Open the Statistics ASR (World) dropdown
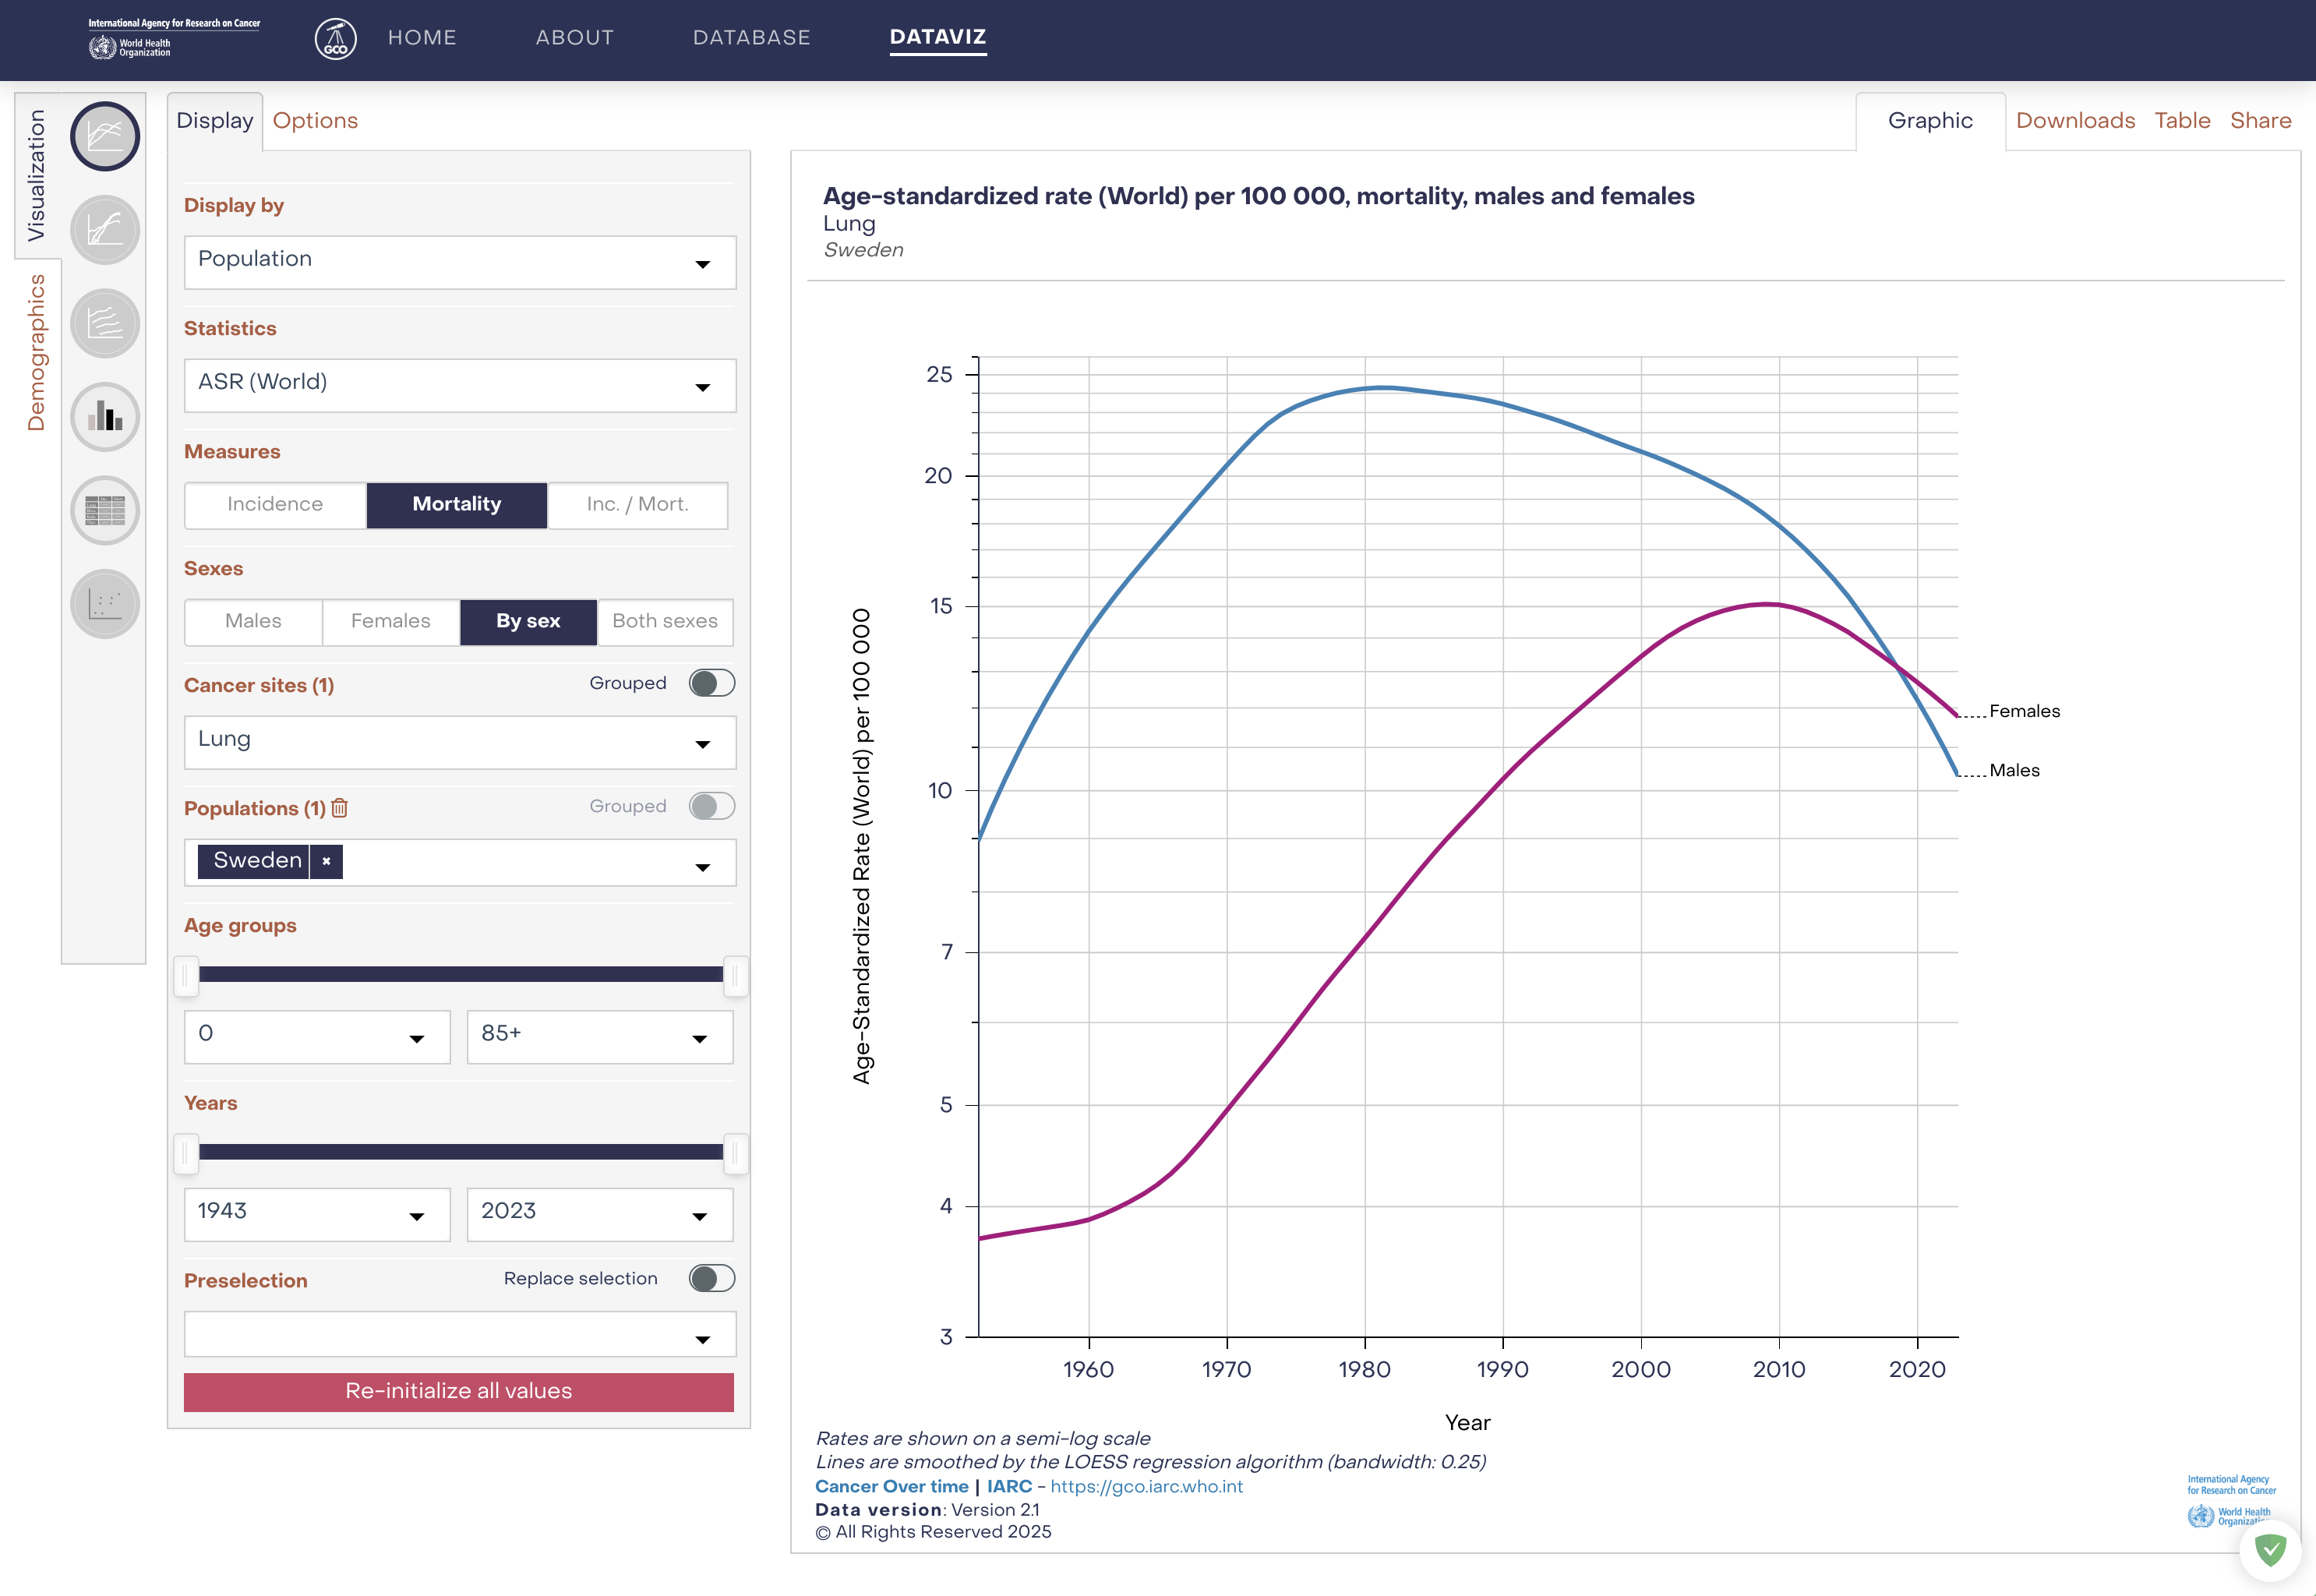The height and width of the screenshot is (1596, 2316). [459, 385]
